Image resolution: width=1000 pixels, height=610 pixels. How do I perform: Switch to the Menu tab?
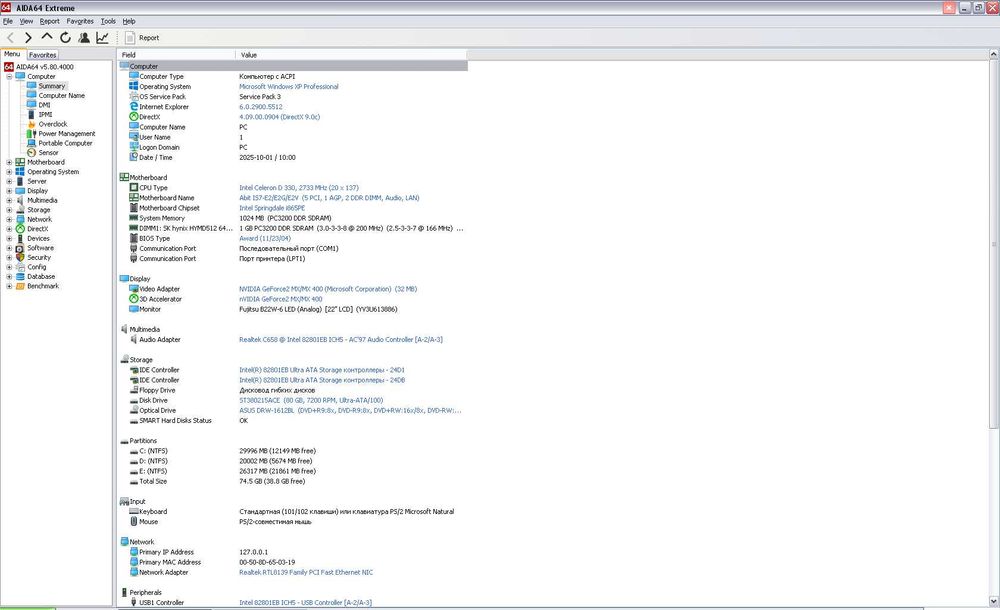tap(12, 54)
